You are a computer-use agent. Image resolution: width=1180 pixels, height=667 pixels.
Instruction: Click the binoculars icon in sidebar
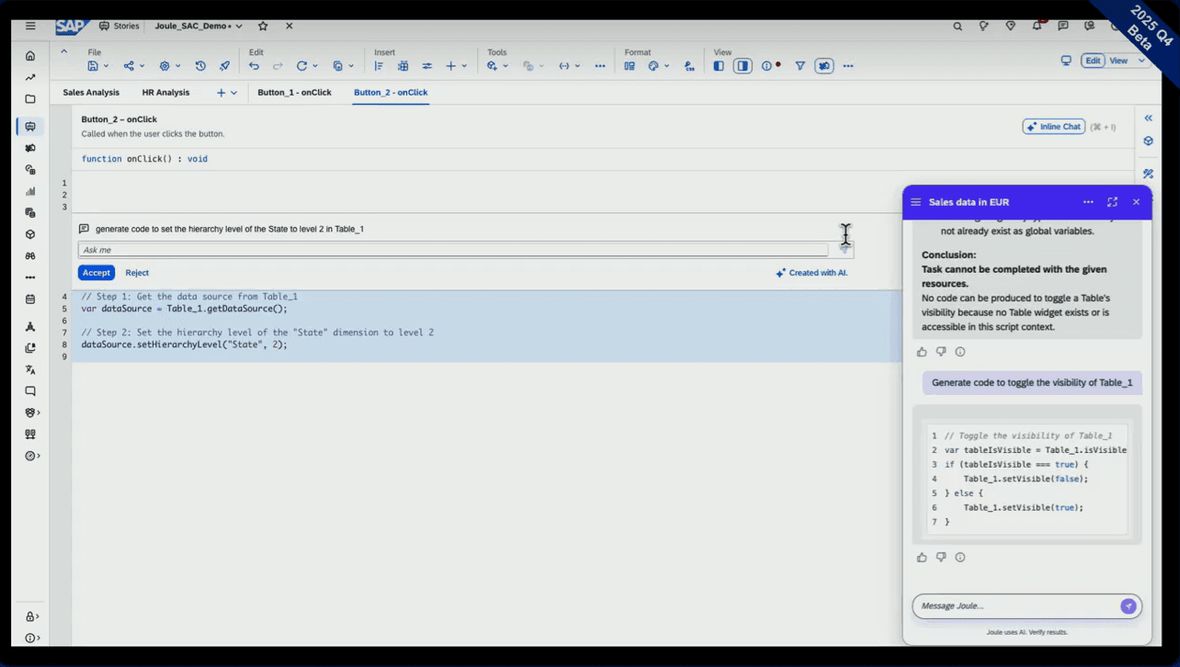tap(30, 256)
